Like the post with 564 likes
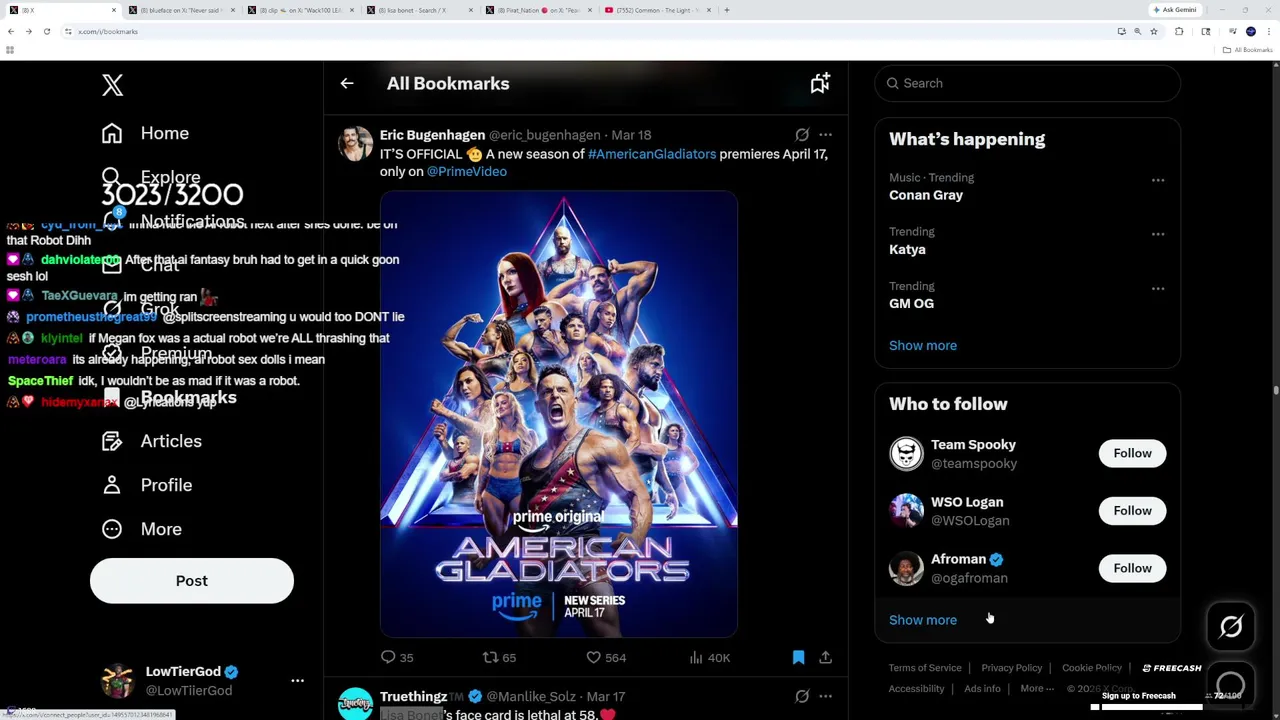This screenshot has height=720, width=1280. (594, 657)
